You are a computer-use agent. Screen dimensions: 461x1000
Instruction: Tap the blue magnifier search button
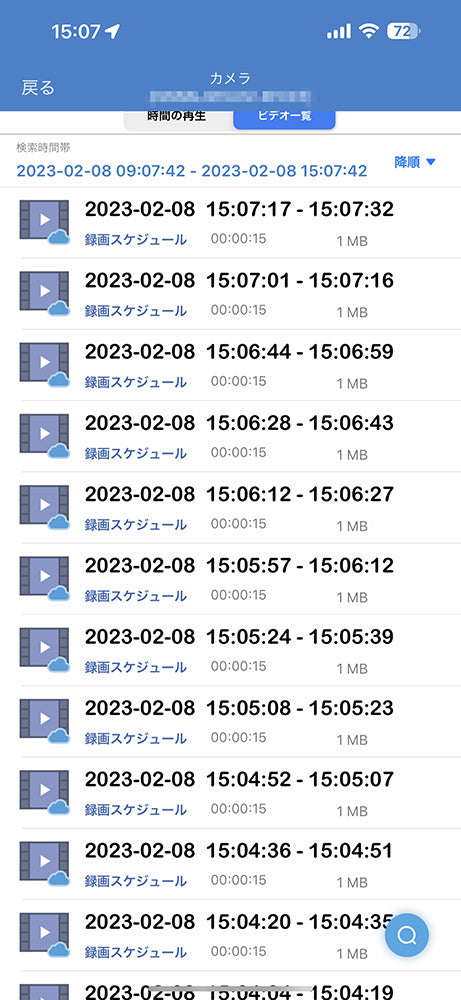coord(407,935)
